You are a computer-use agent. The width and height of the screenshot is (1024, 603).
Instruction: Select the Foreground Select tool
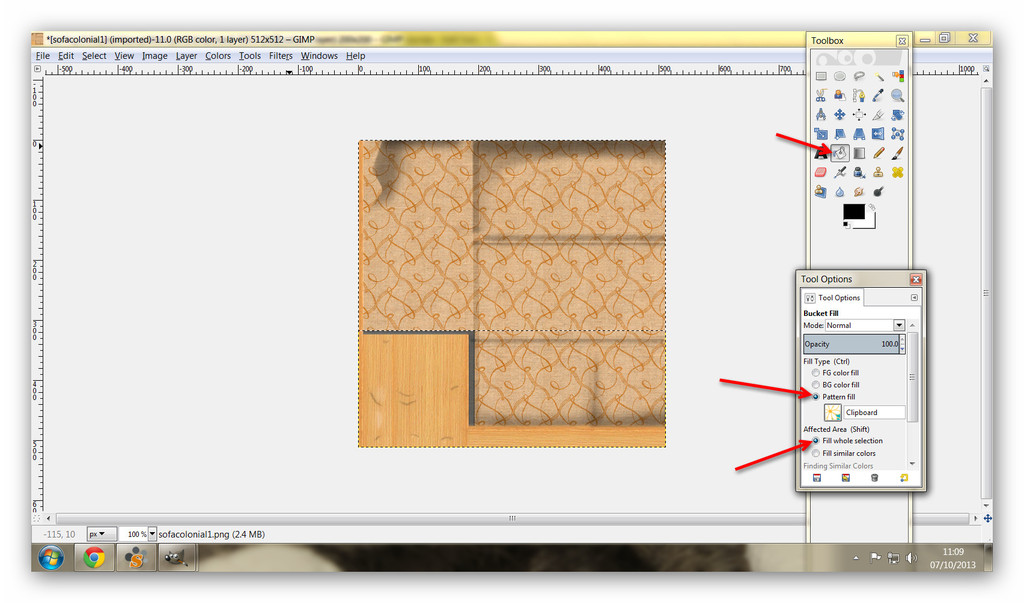coord(840,96)
